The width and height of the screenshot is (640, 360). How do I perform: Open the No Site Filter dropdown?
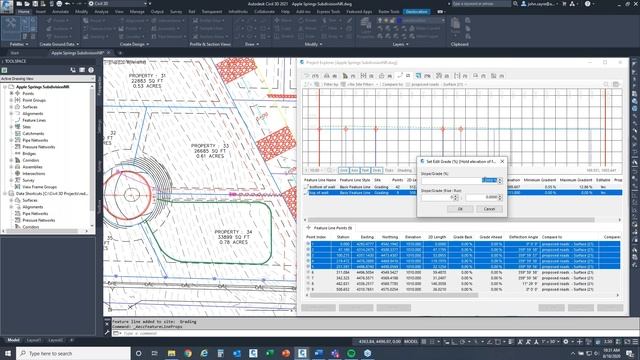tap(361, 84)
